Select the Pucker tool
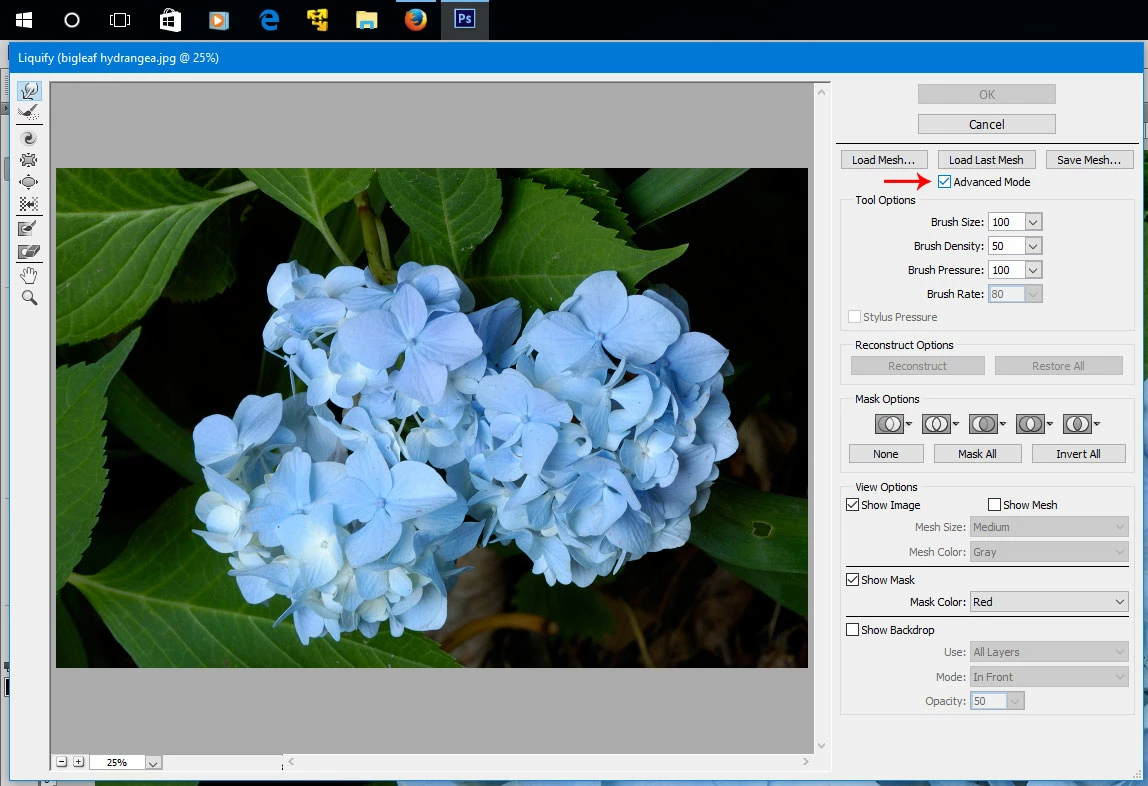1148x786 pixels. click(x=29, y=160)
